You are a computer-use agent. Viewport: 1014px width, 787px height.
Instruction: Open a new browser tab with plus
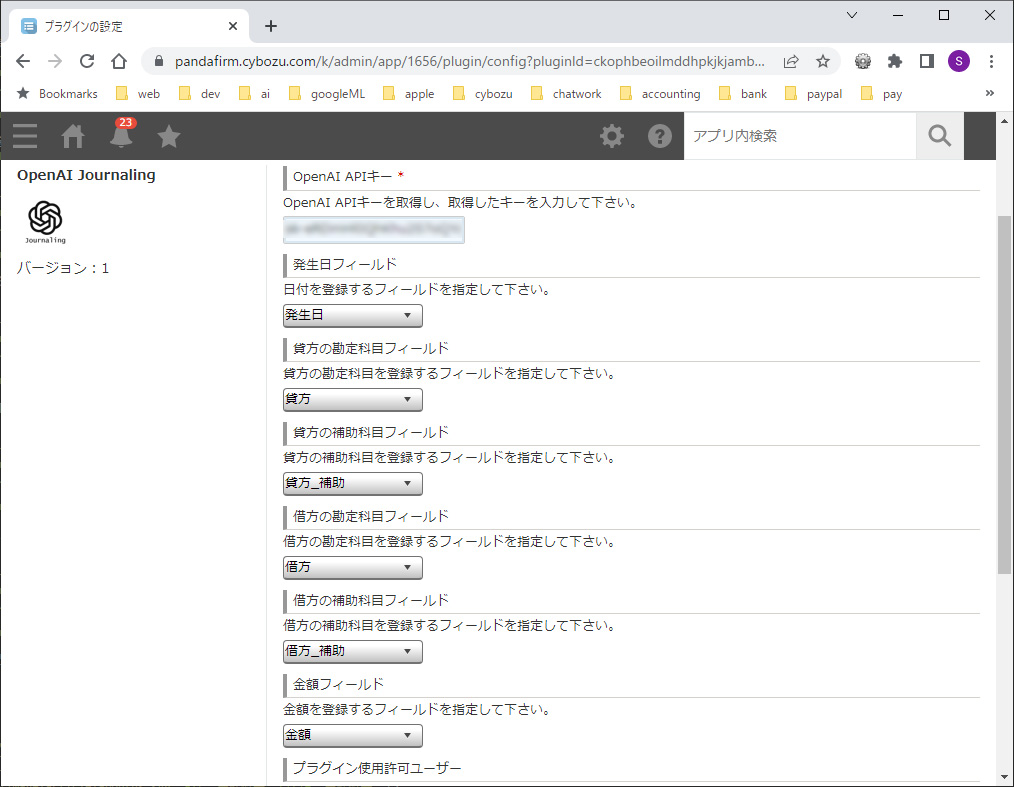click(x=271, y=26)
